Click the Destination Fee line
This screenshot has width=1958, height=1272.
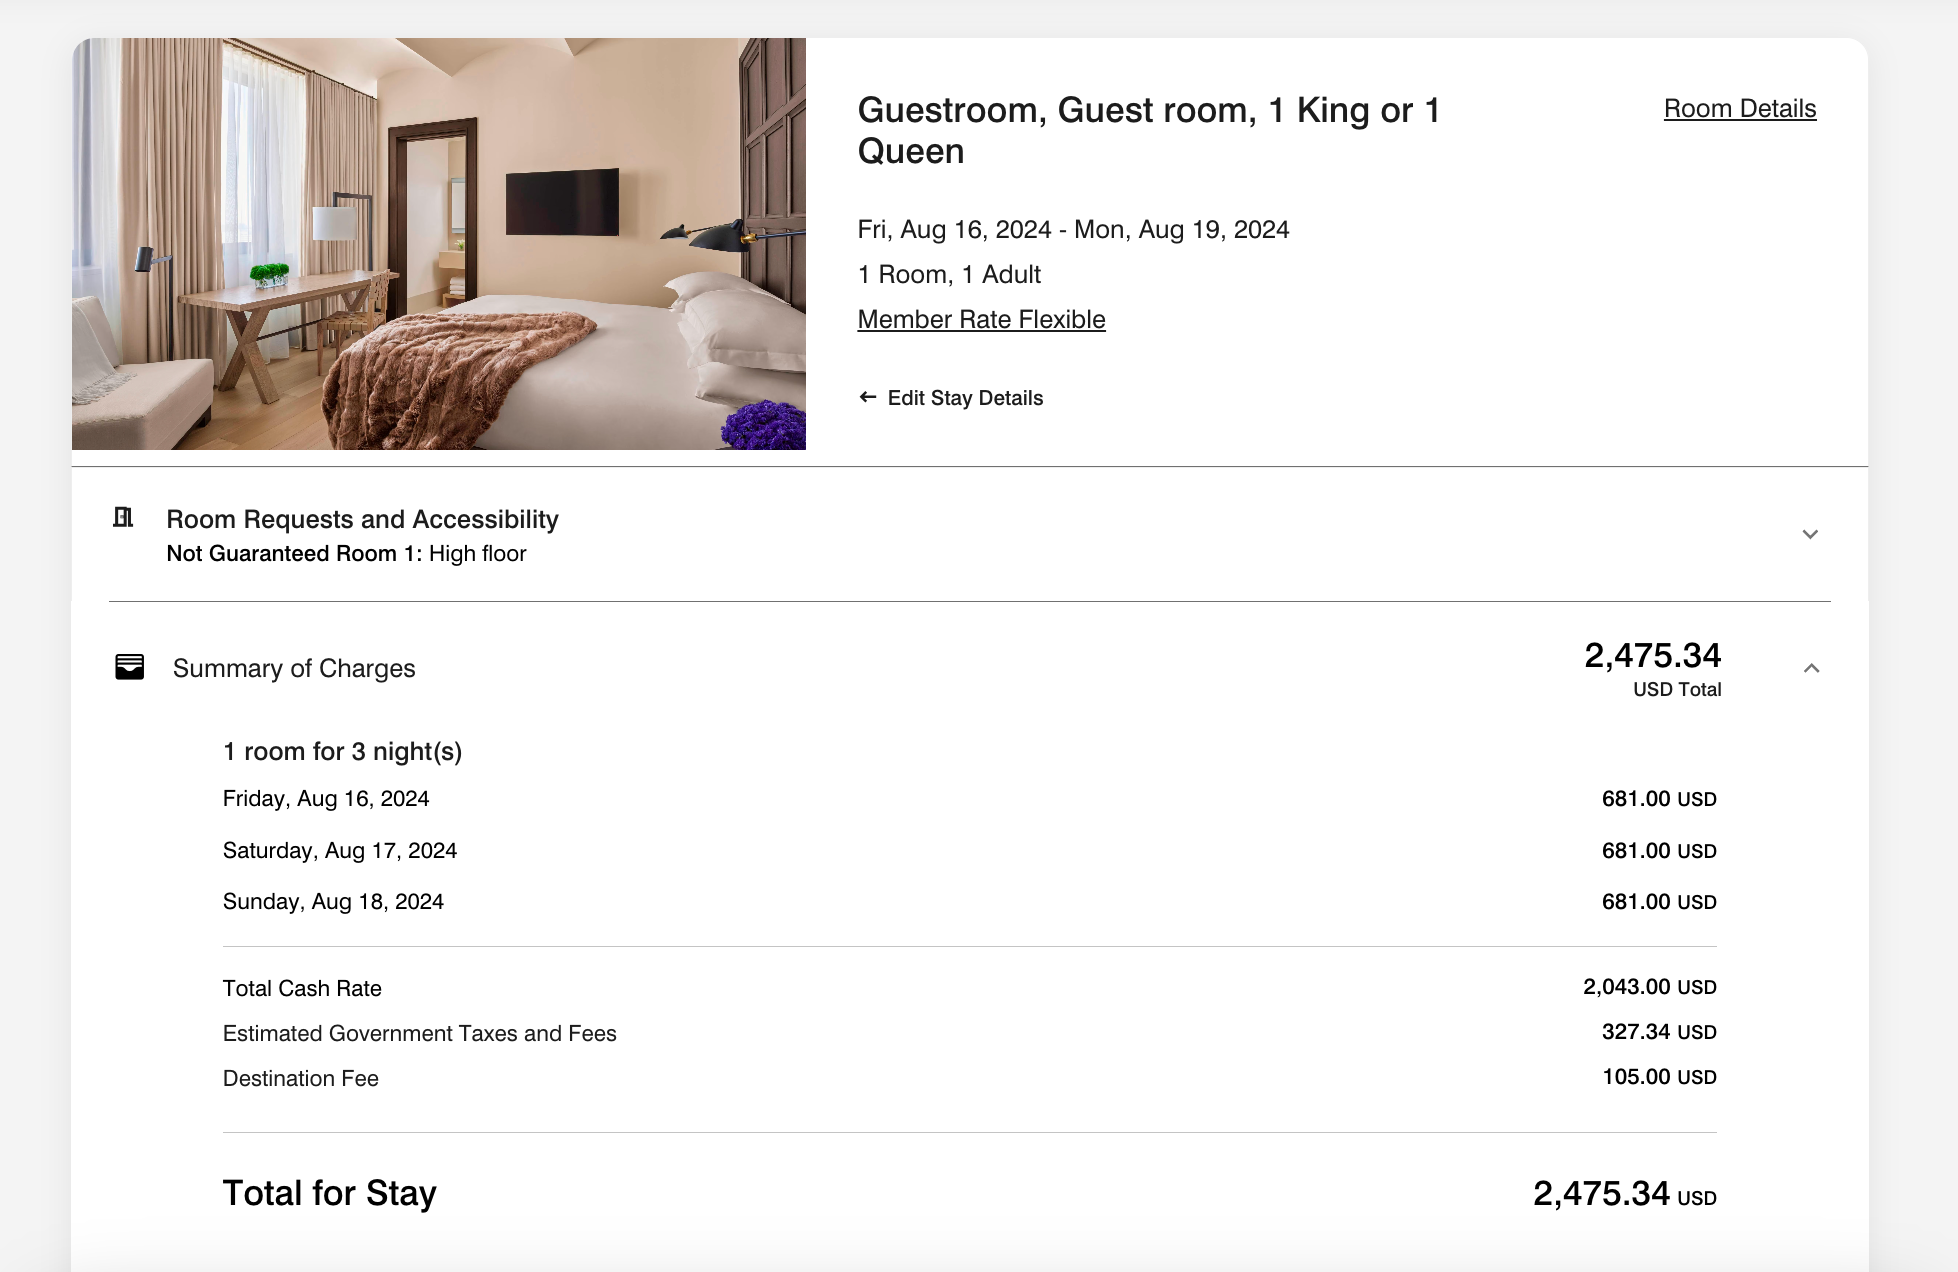click(969, 1078)
